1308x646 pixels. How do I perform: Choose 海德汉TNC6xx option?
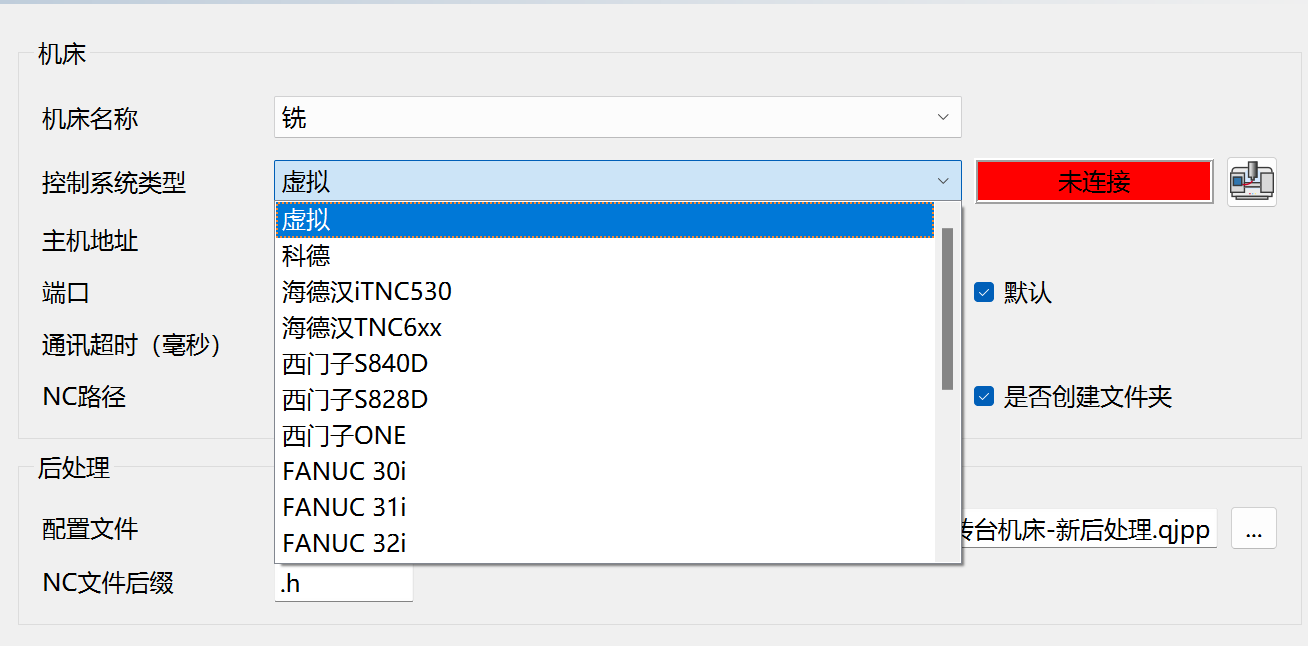point(605,328)
